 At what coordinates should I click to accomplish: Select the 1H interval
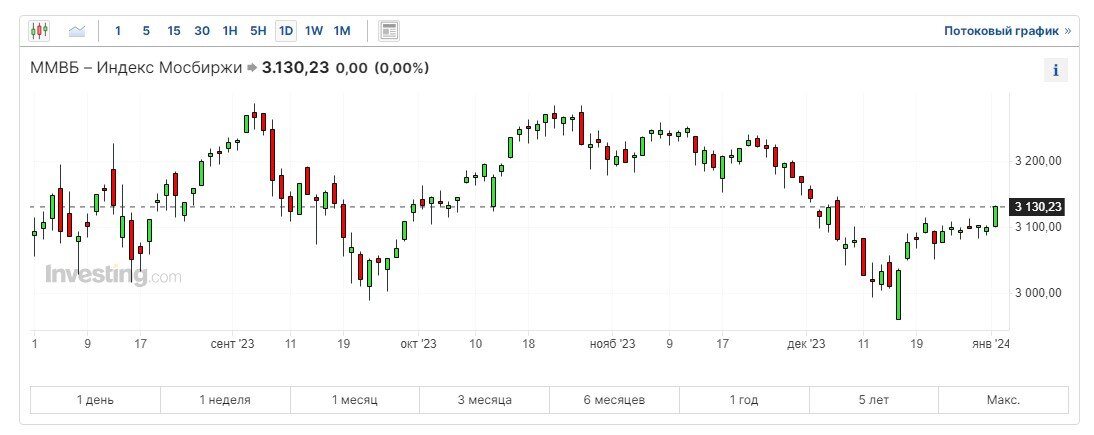pos(230,31)
